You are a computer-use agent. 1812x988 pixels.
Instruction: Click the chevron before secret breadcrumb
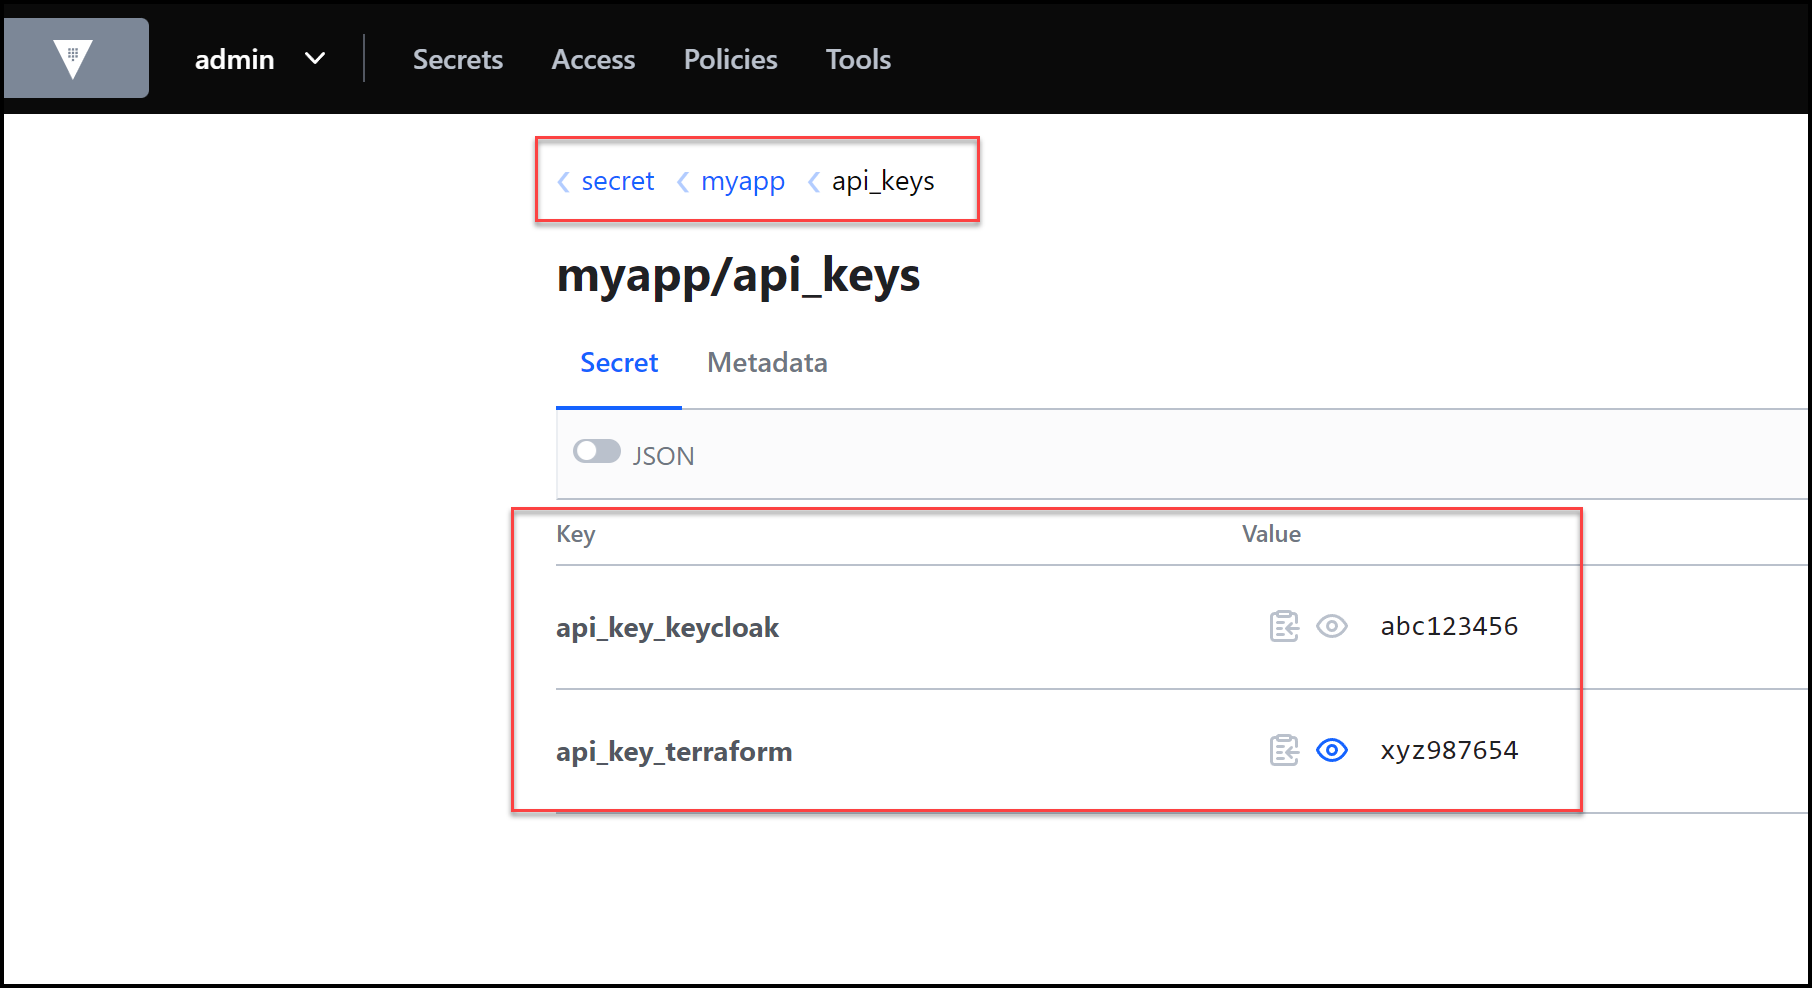[563, 181]
